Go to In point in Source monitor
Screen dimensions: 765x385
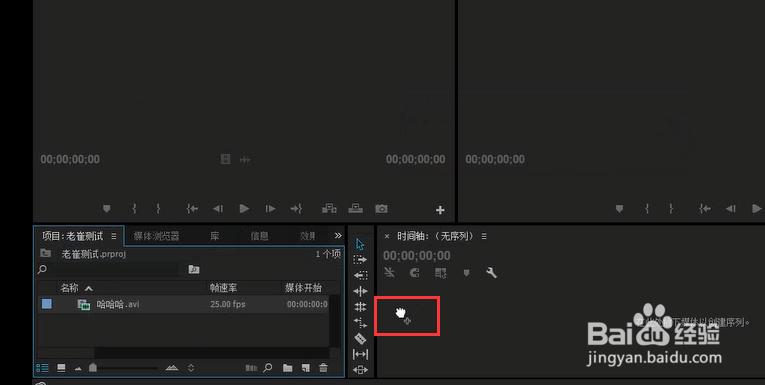pos(192,209)
